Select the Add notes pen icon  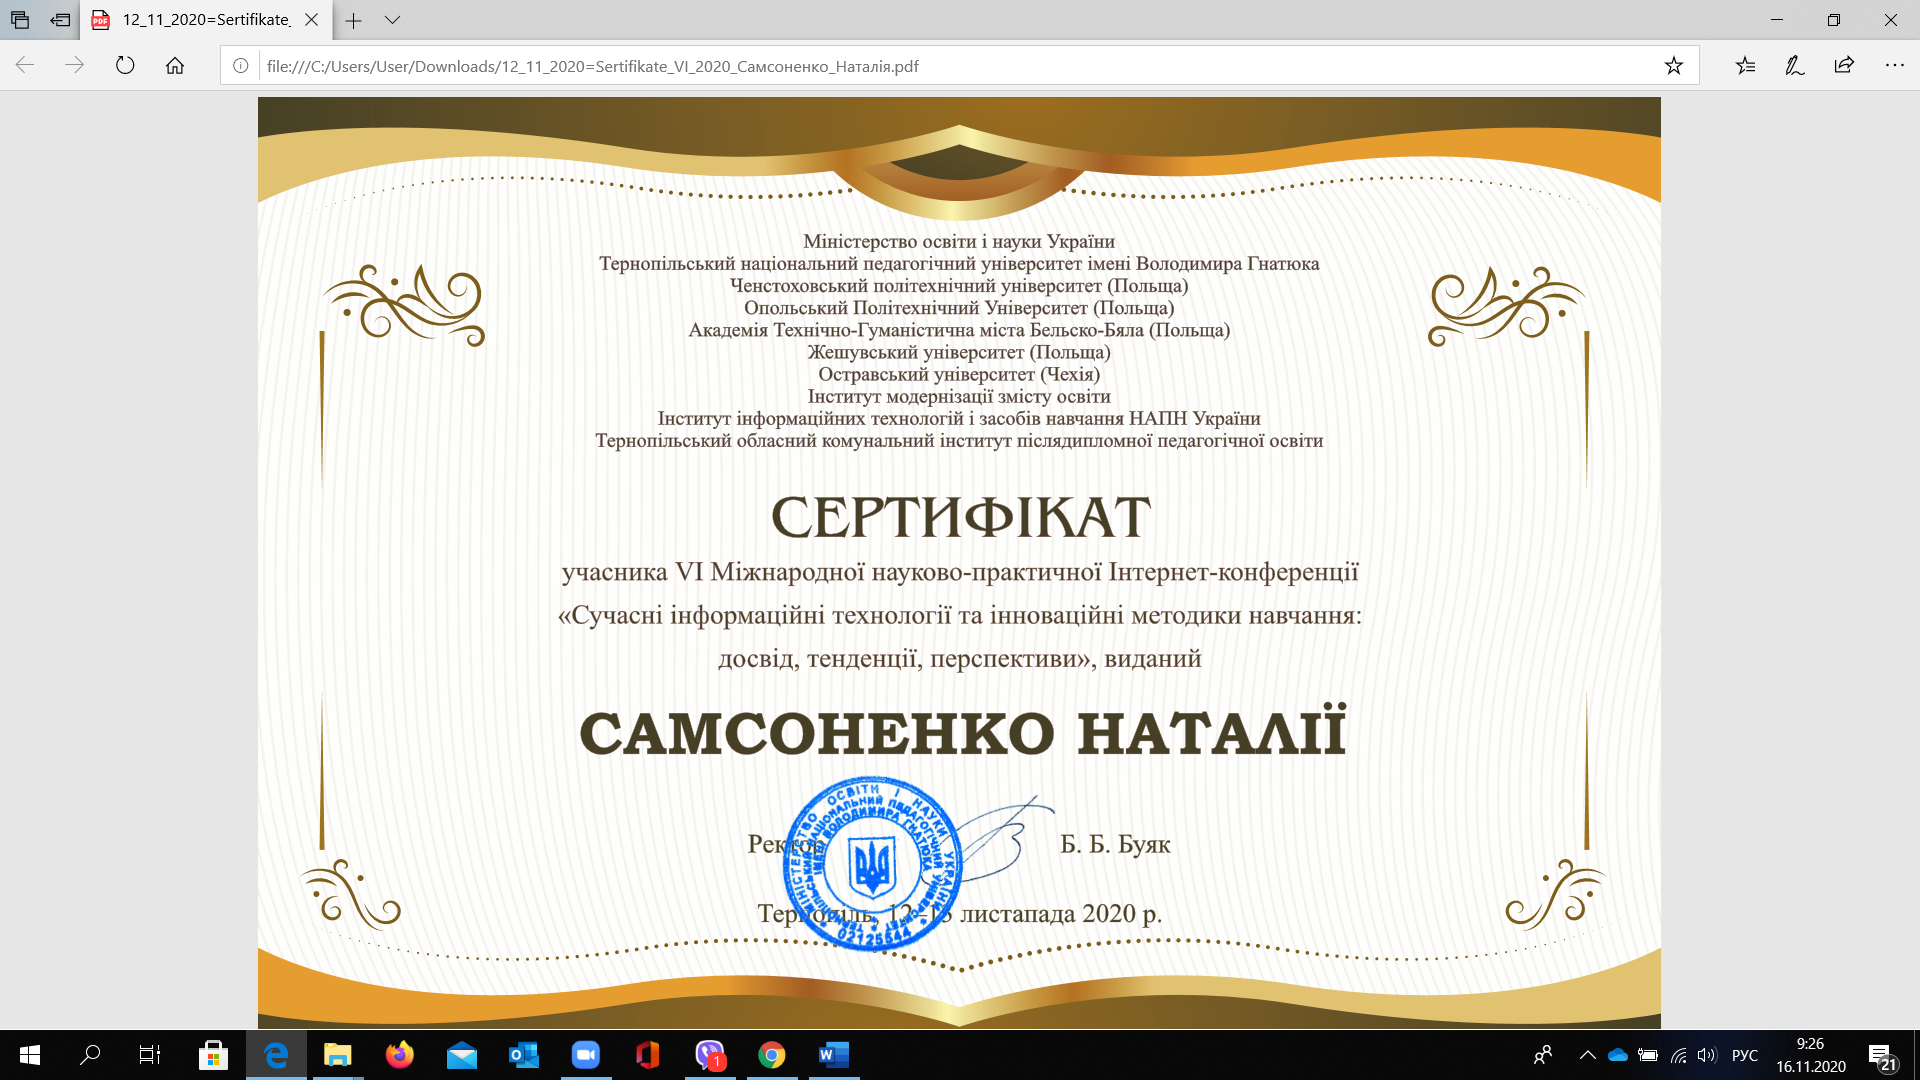pyautogui.click(x=1795, y=66)
